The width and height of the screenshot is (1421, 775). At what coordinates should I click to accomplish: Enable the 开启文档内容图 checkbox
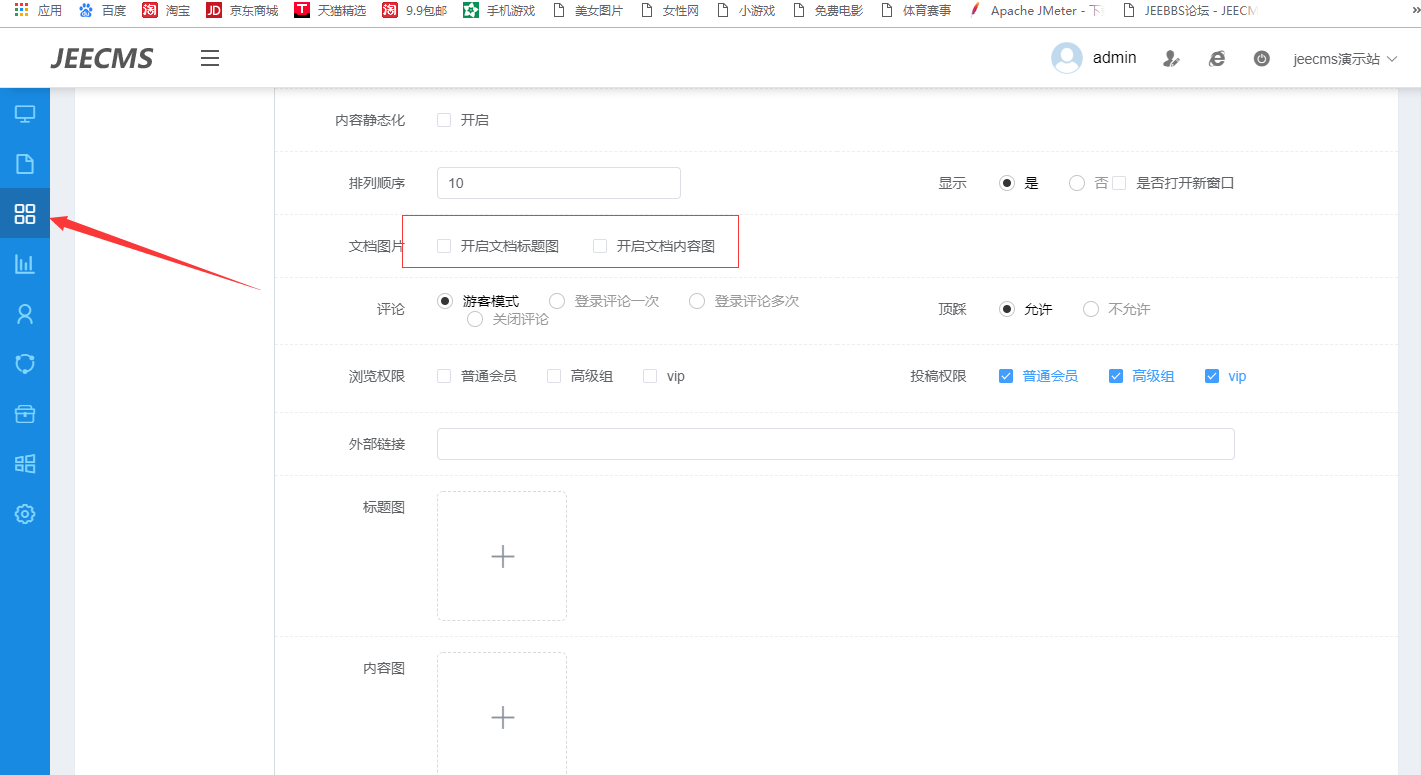point(600,246)
